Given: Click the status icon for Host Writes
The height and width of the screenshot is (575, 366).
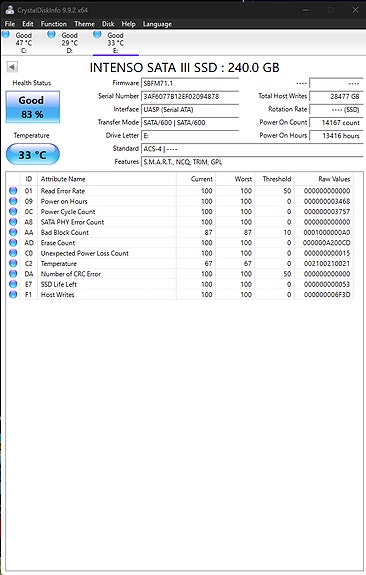Looking at the screenshot, I should click(x=13, y=294).
